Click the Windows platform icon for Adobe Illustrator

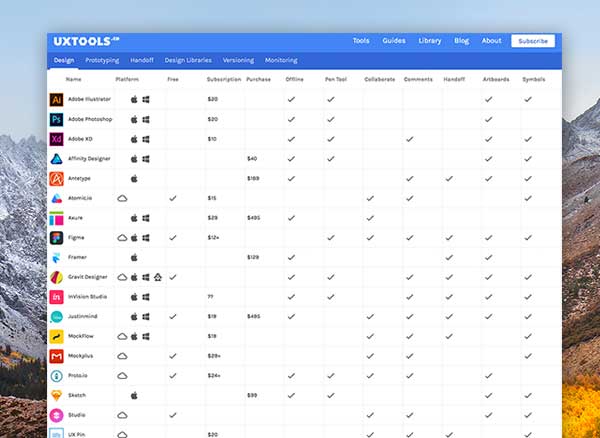click(x=146, y=99)
